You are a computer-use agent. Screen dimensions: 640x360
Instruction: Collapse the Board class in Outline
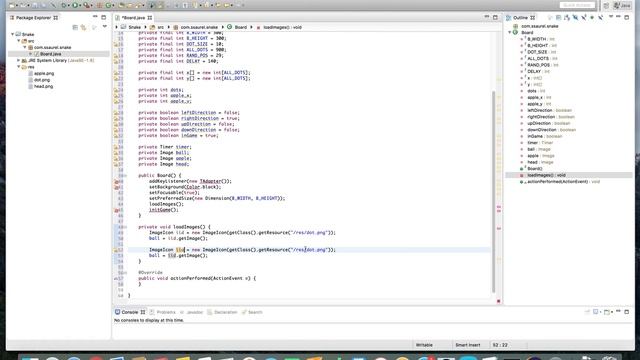click(x=510, y=32)
